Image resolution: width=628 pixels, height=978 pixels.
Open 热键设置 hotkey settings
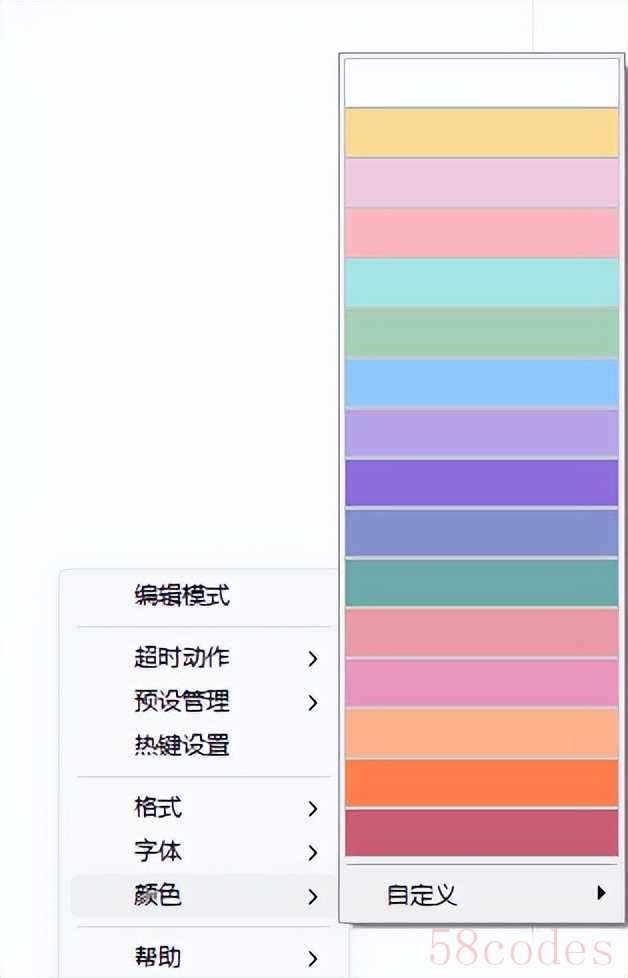[181, 745]
